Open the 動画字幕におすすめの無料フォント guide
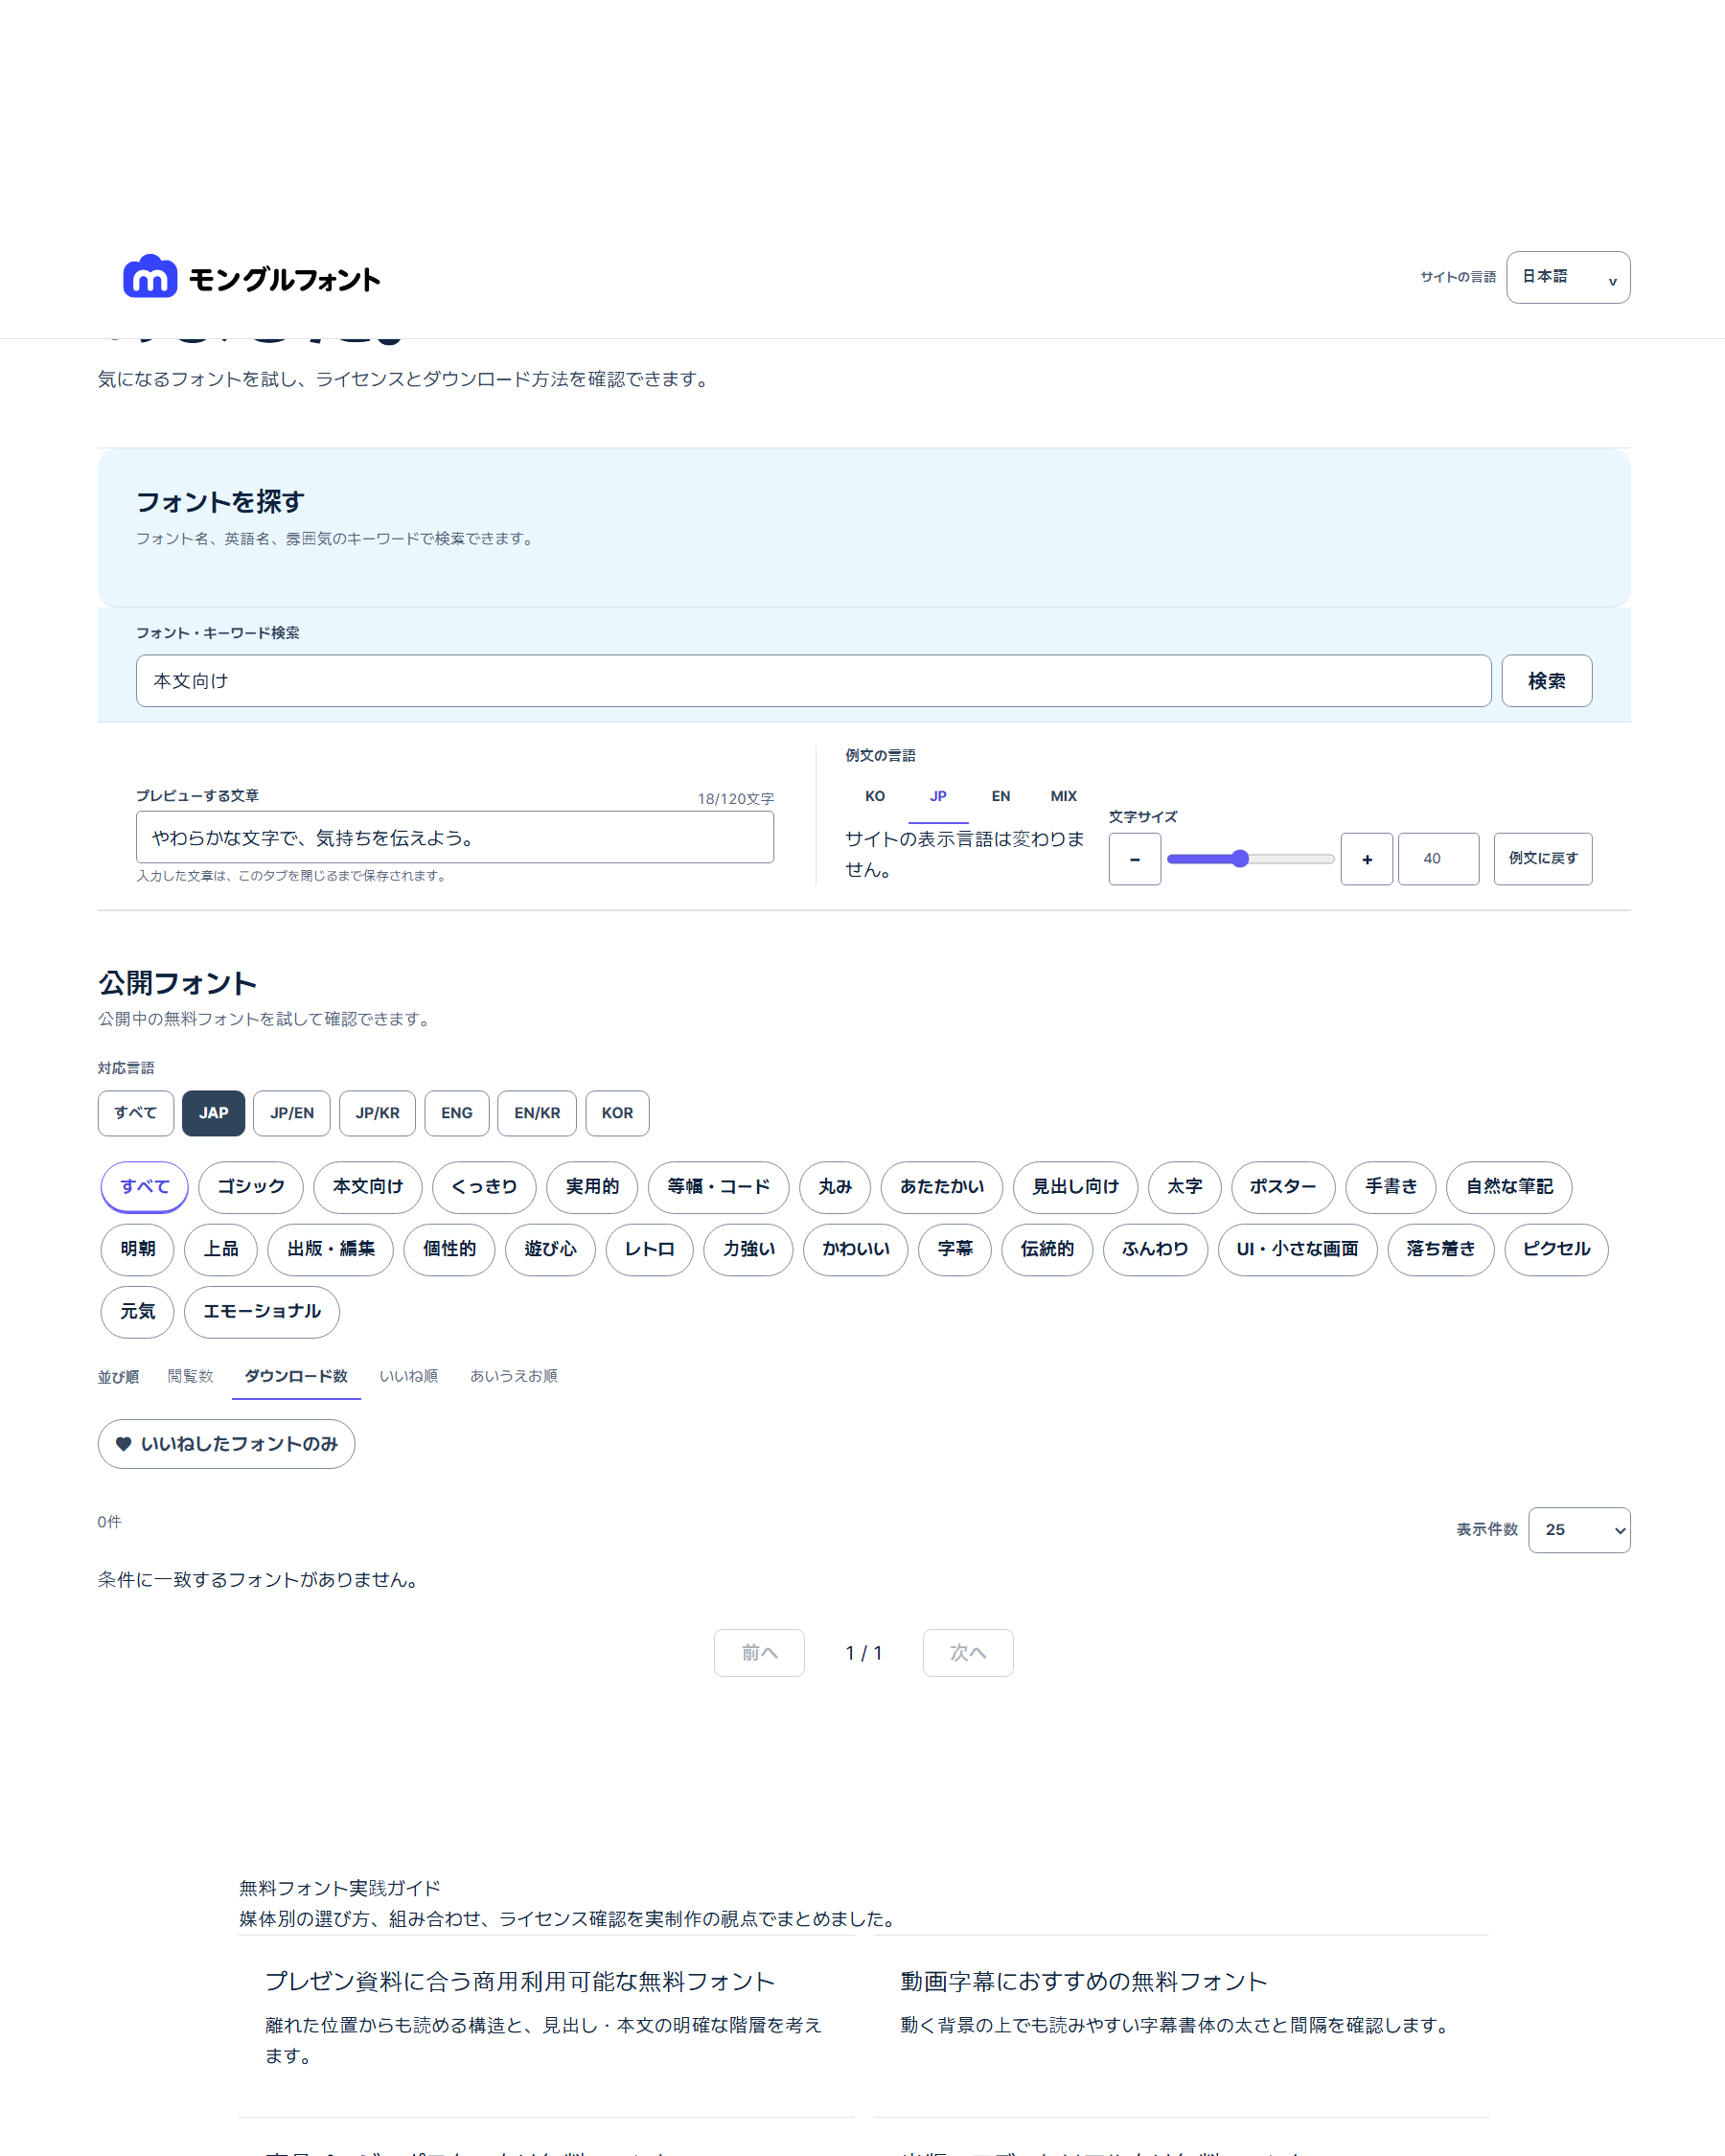The width and height of the screenshot is (1725, 2156). click(1083, 1981)
